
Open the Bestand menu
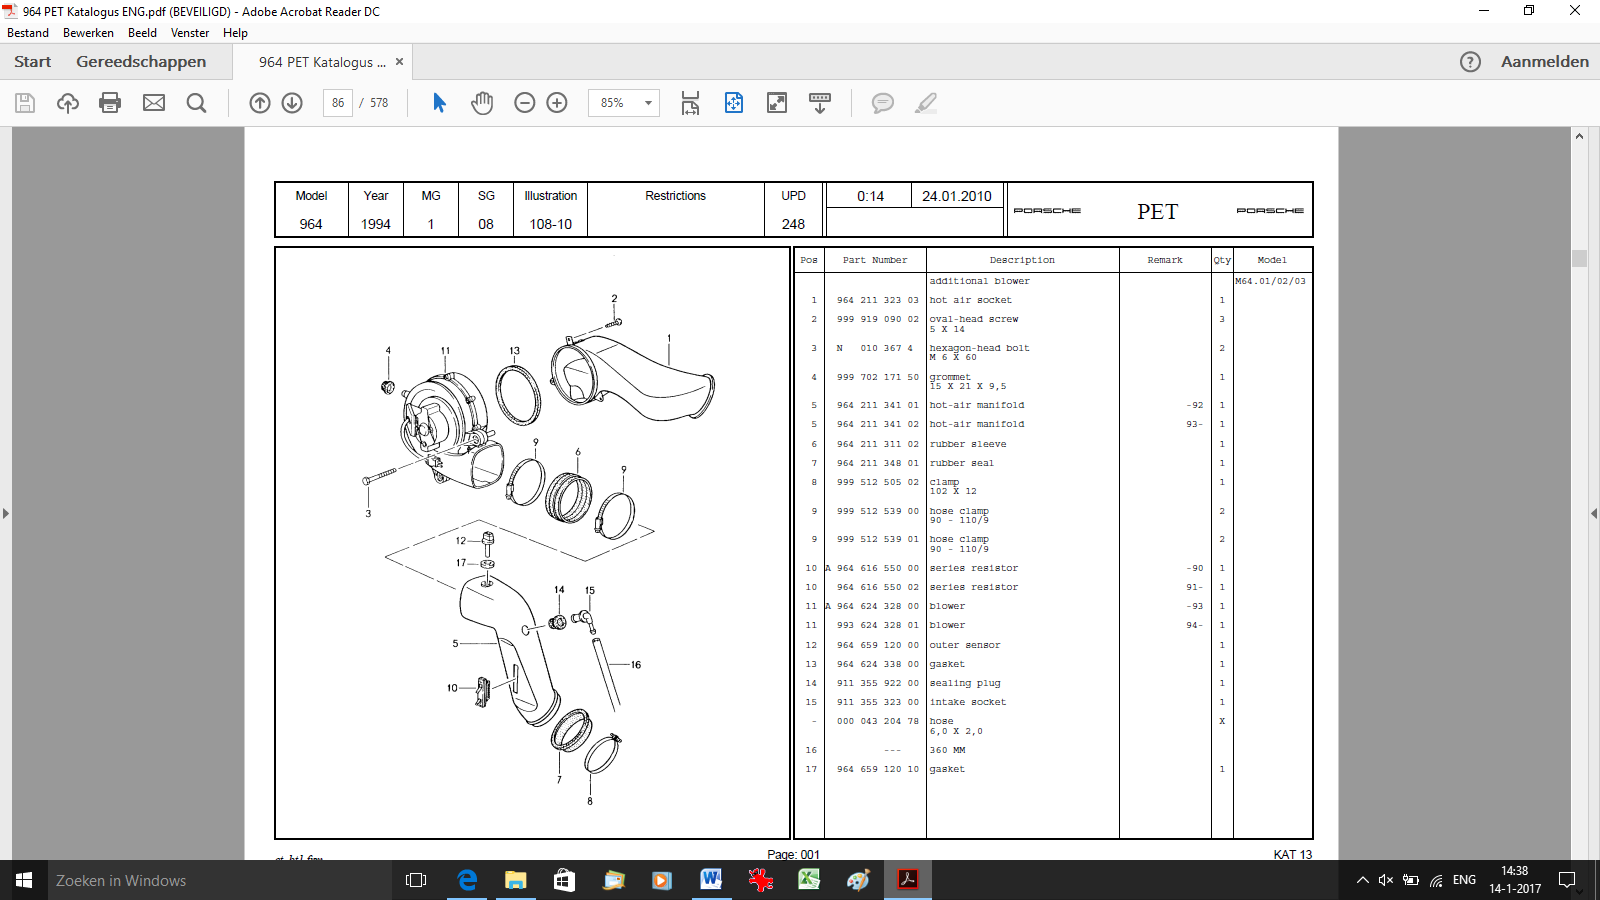coord(28,33)
